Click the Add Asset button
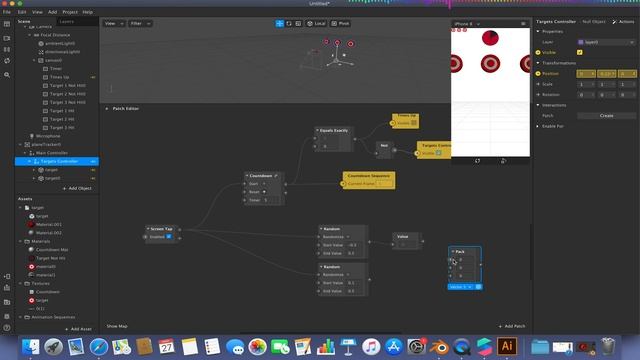 tap(78, 329)
